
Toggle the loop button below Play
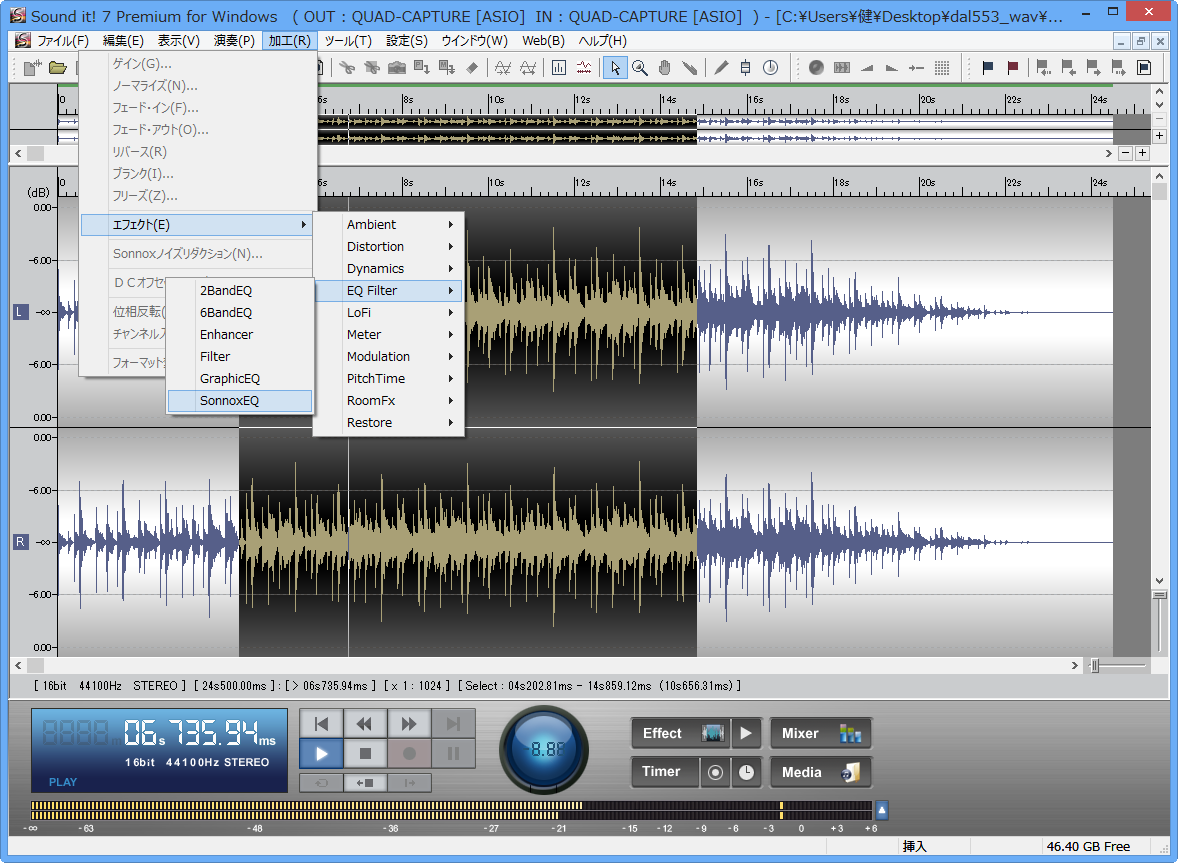[322, 783]
